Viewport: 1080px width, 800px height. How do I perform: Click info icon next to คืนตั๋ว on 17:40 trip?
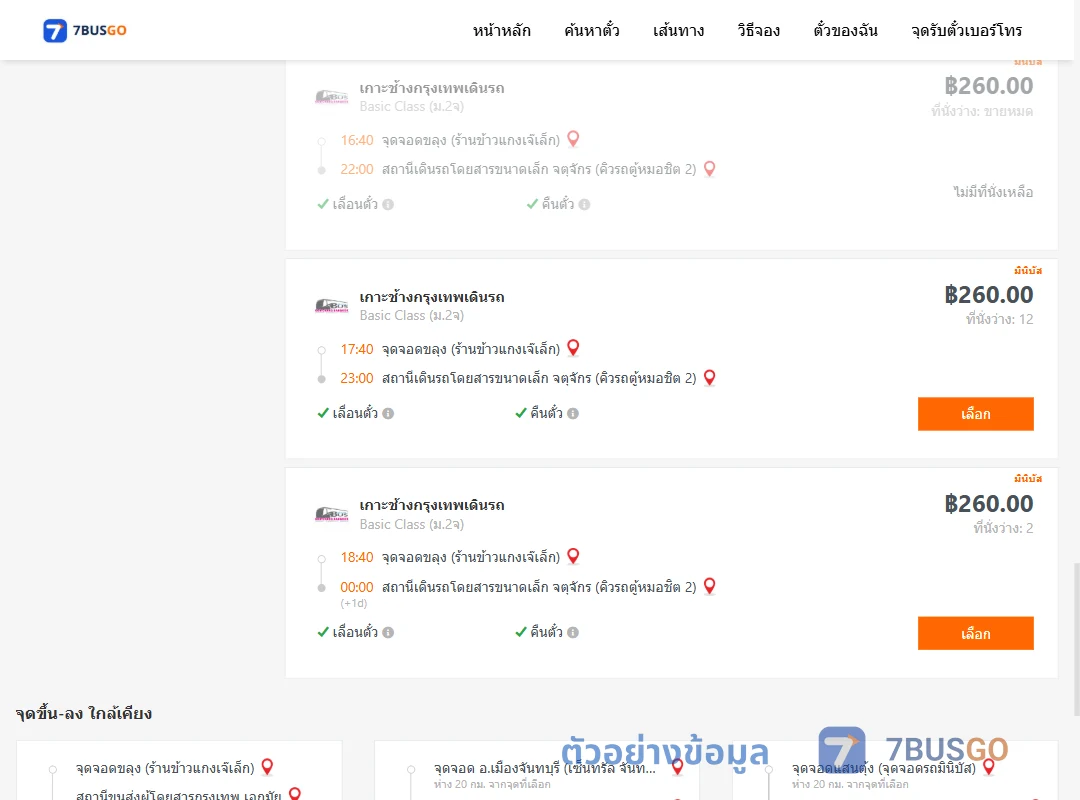point(573,413)
